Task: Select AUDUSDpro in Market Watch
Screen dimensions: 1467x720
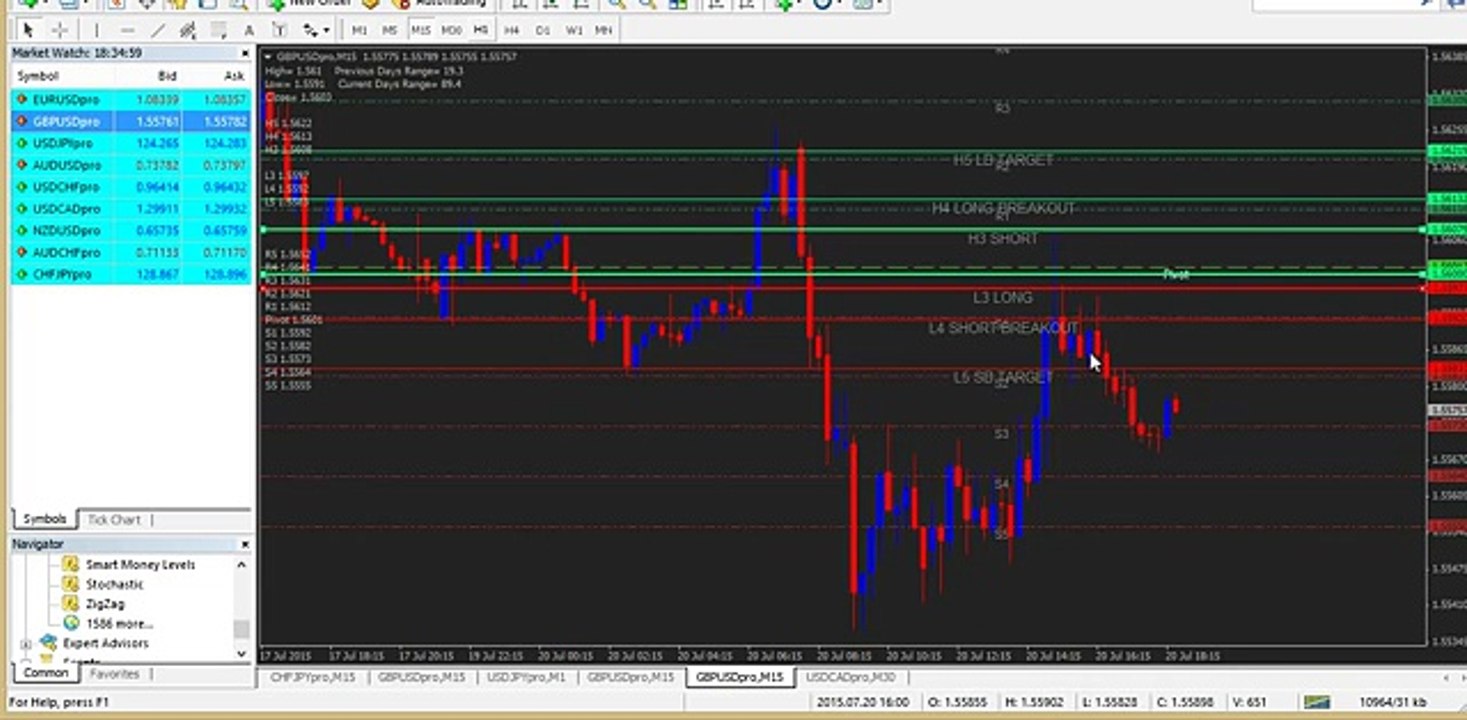Action: (x=131, y=165)
